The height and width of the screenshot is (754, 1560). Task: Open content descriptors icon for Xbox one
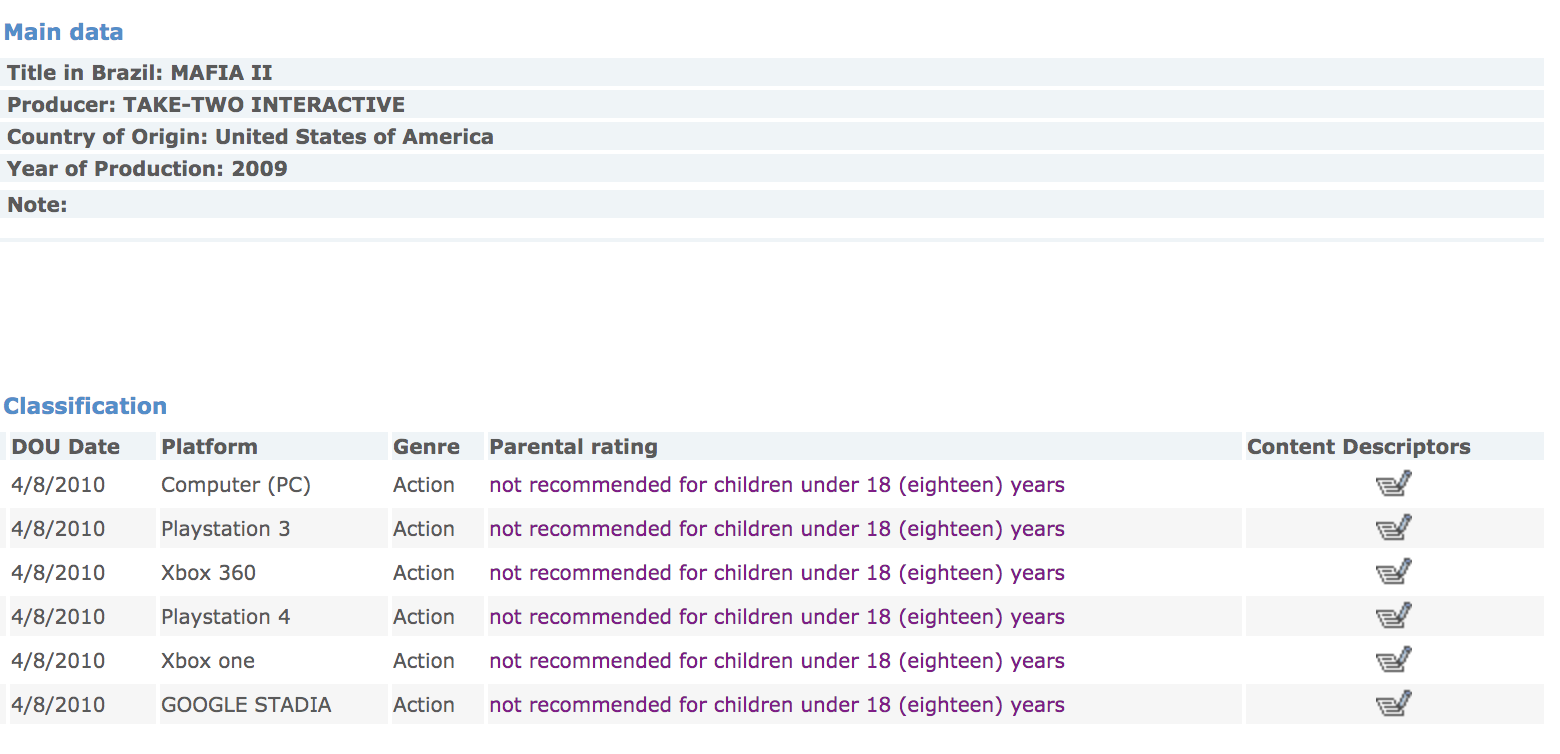click(x=1393, y=661)
